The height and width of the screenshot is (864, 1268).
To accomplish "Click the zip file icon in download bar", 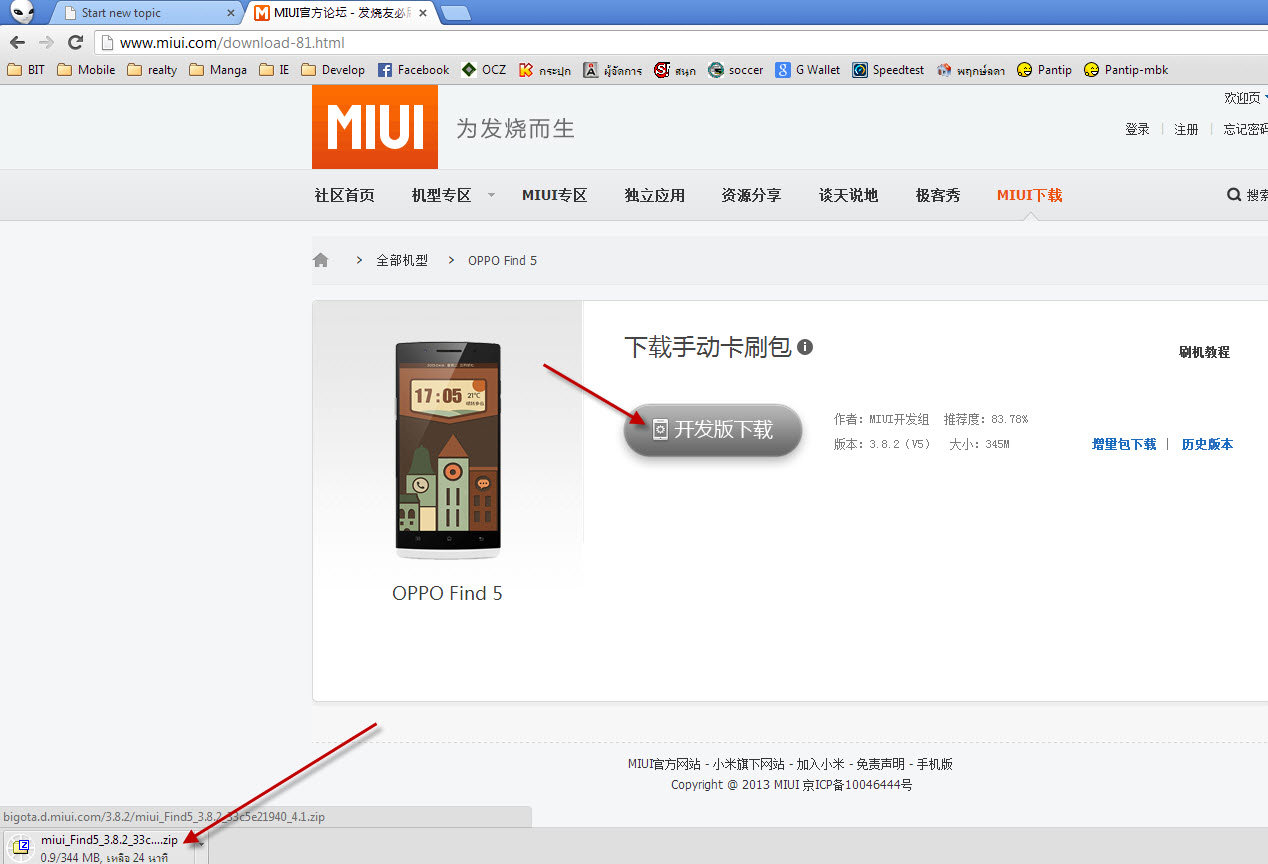I will pos(20,847).
